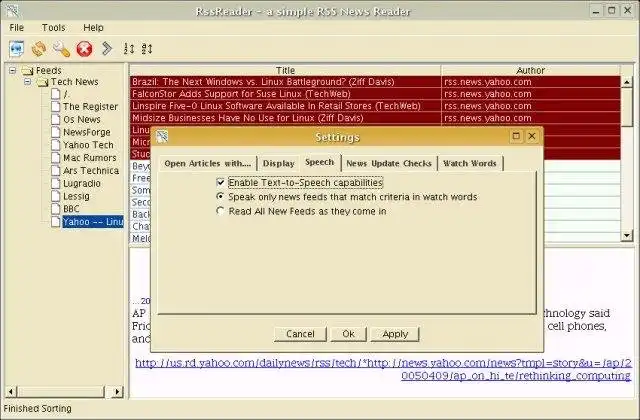Click the sort ascending toolbar icon
The image size is (640, 420).
pyautogui.click(x=129, y=49)
